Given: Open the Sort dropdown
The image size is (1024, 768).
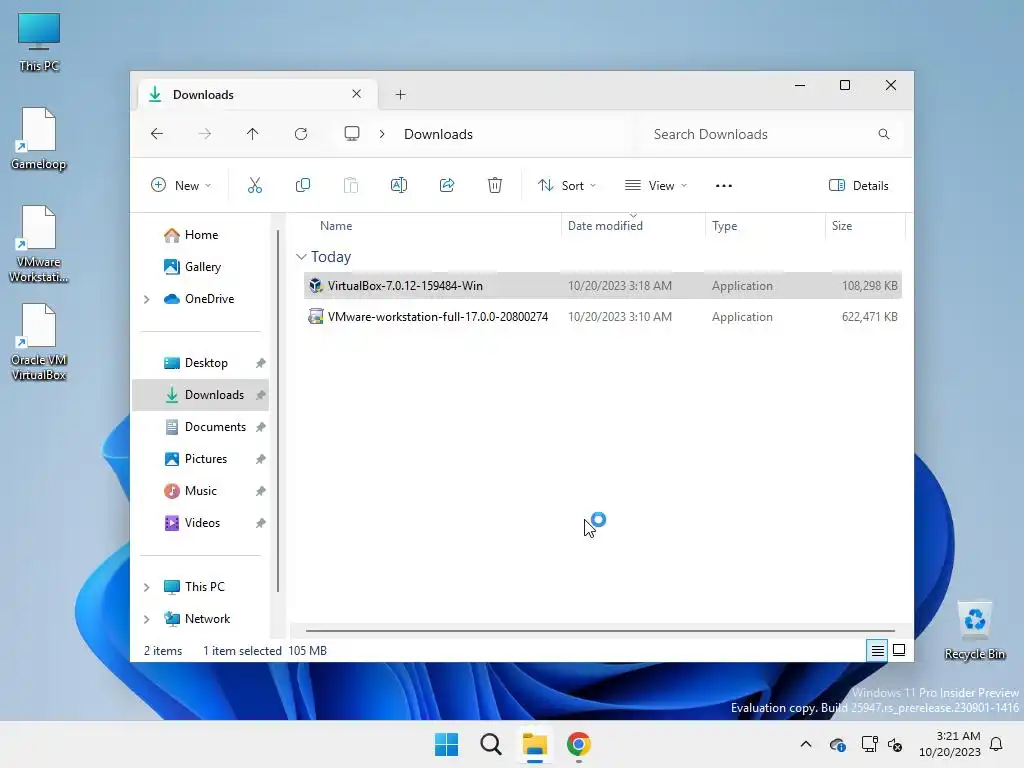Looking at the screenshot, I should (x=567, y=185).
